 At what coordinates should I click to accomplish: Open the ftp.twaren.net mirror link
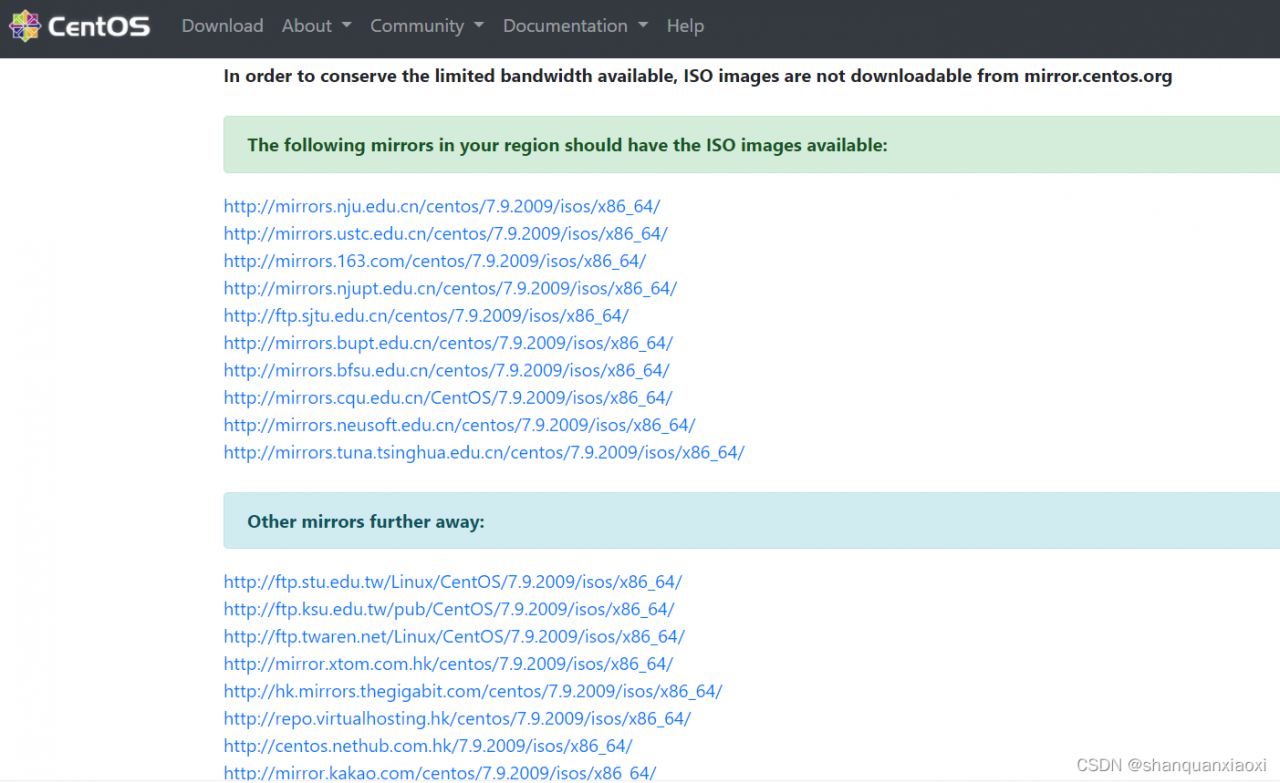[x=454, y=637]
